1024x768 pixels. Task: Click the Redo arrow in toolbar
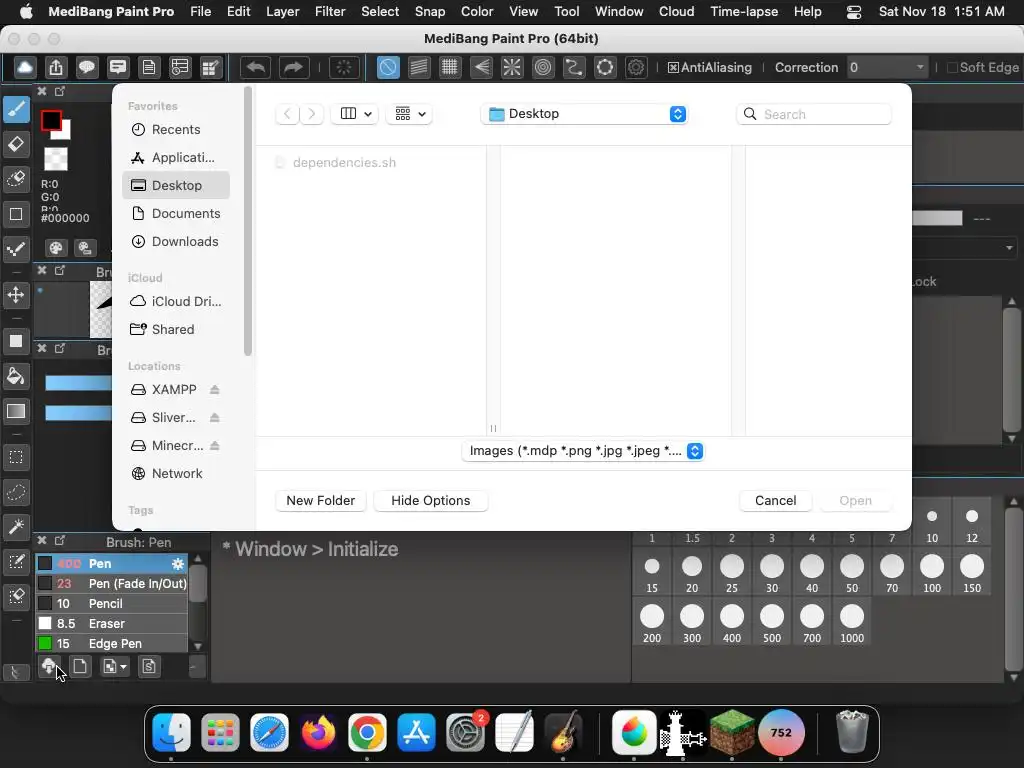pos(293,67)
